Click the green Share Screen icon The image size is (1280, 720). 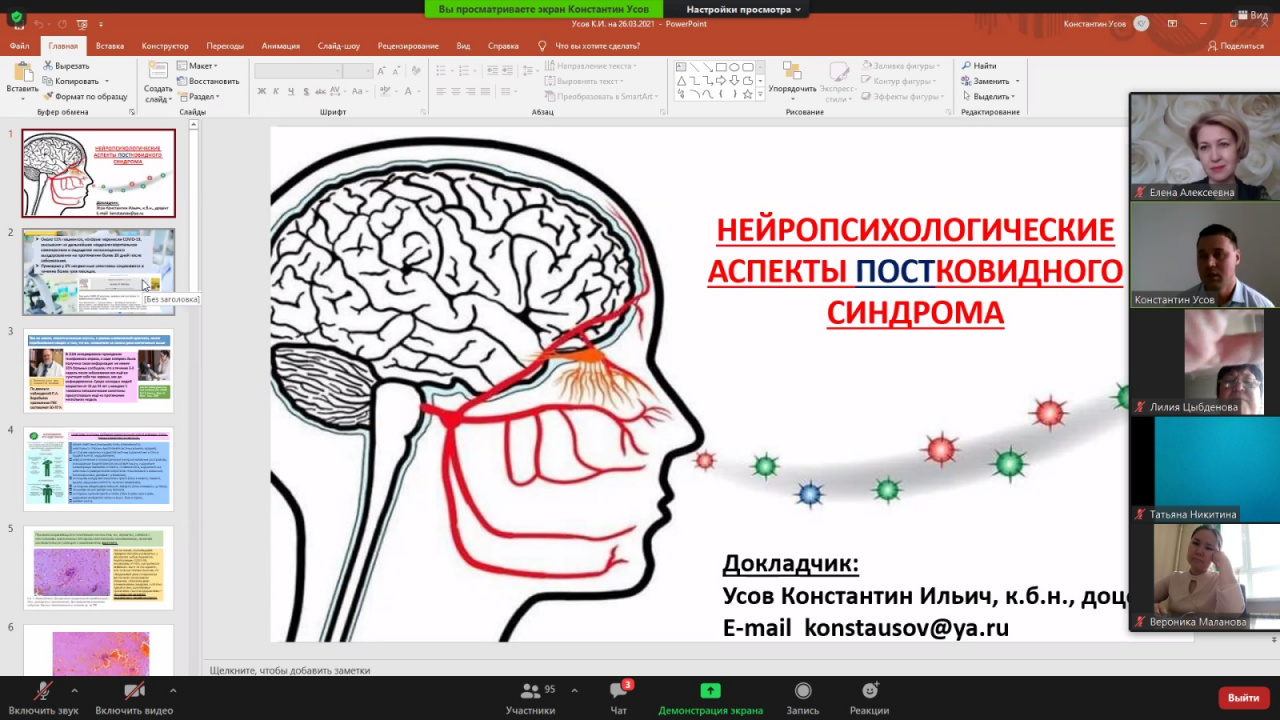(710, 691)
